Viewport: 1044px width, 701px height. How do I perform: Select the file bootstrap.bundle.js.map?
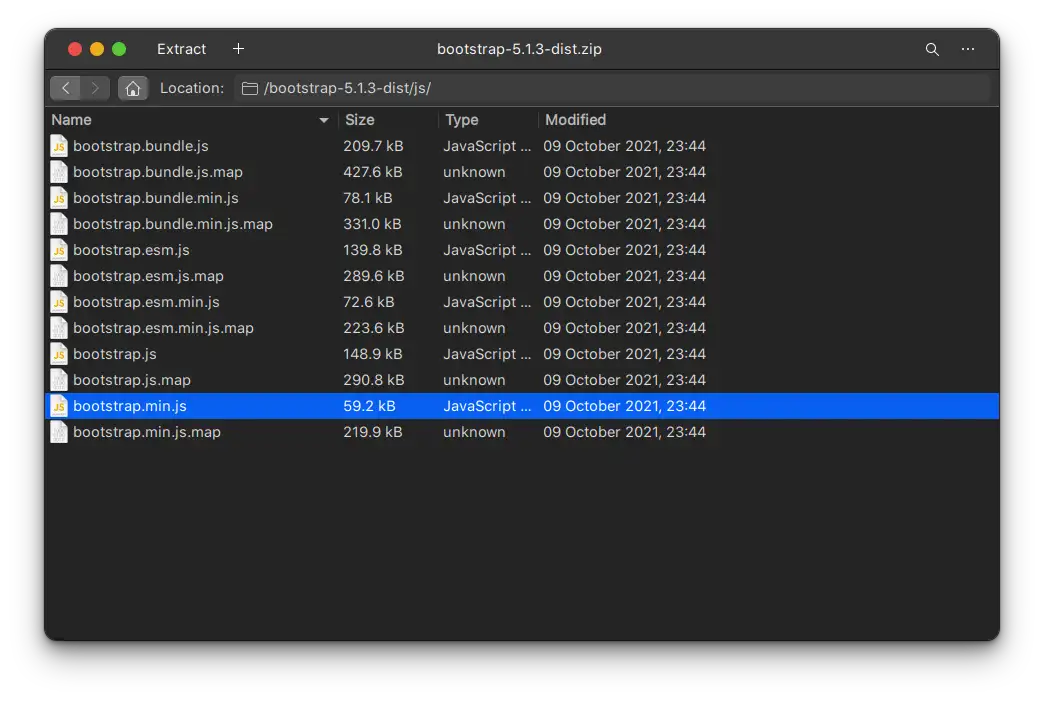[x=158, y=172]
